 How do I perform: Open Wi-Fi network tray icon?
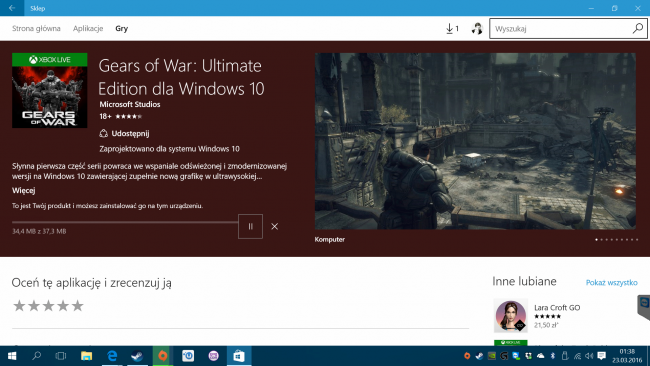(577, 356)
